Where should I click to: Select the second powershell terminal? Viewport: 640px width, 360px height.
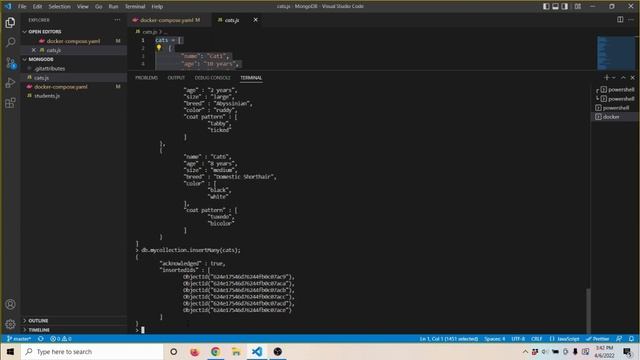[615, 99]
